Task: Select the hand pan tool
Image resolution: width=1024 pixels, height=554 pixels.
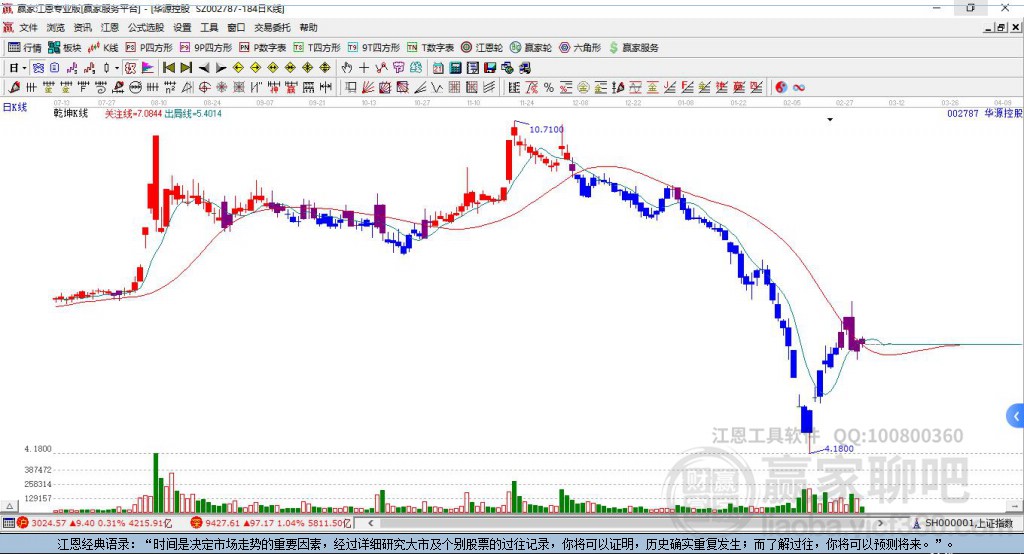Action: (x=347, y=68)
